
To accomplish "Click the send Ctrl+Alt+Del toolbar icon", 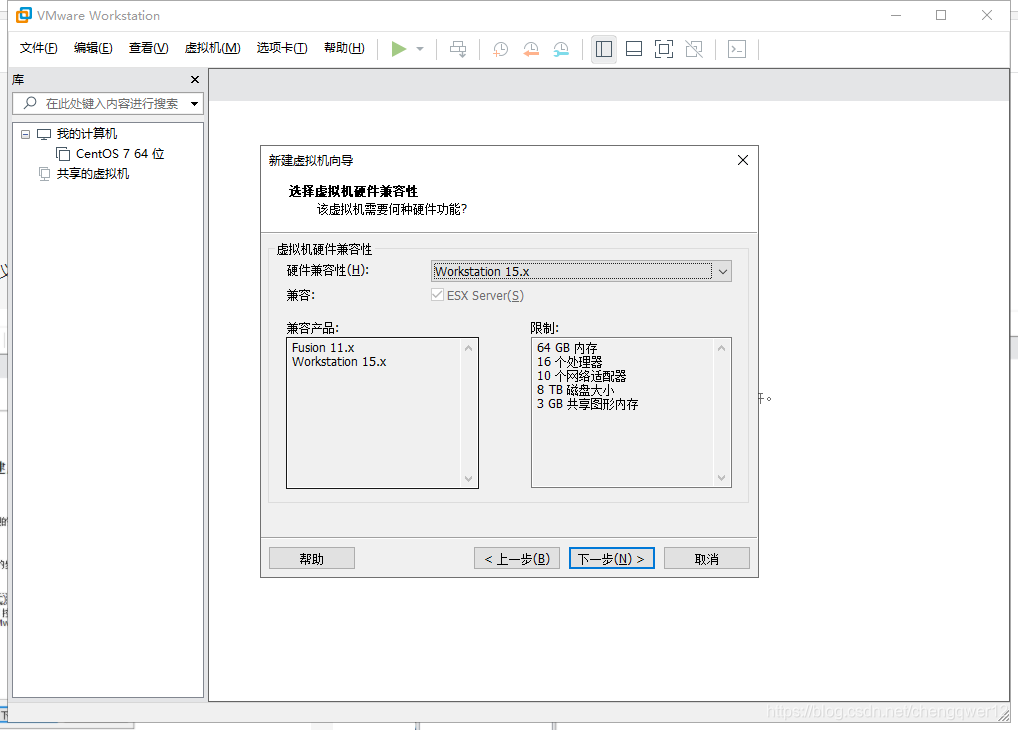I will click(458, 49).
